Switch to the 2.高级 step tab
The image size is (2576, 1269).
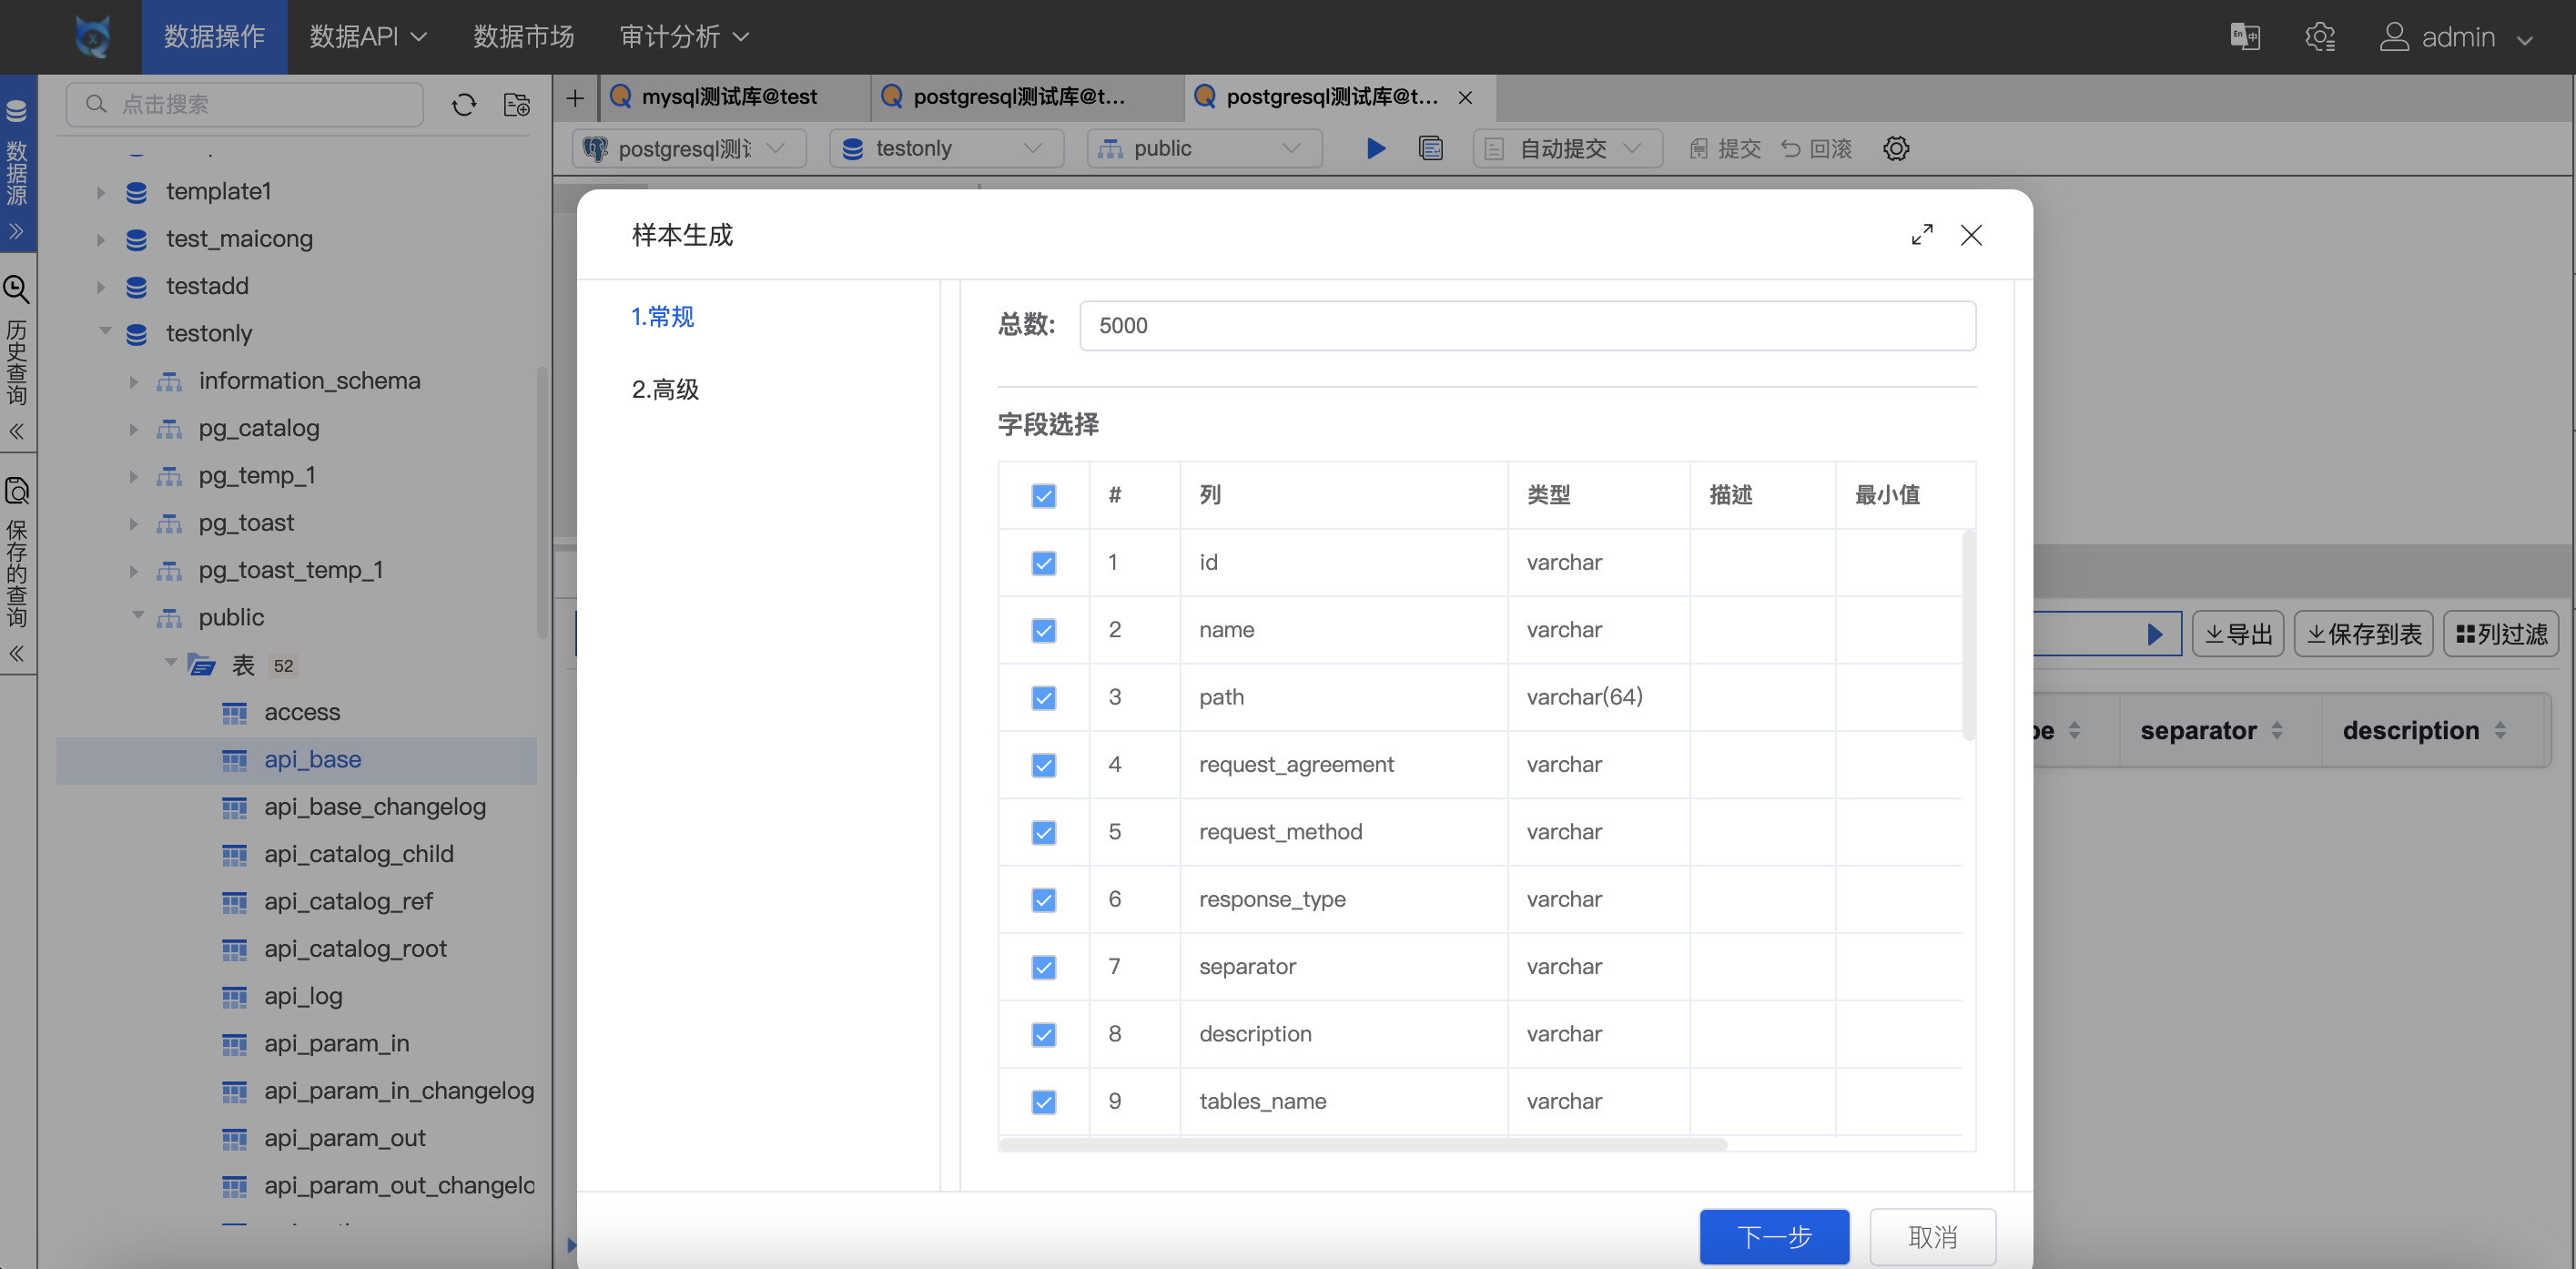(665, 389)
